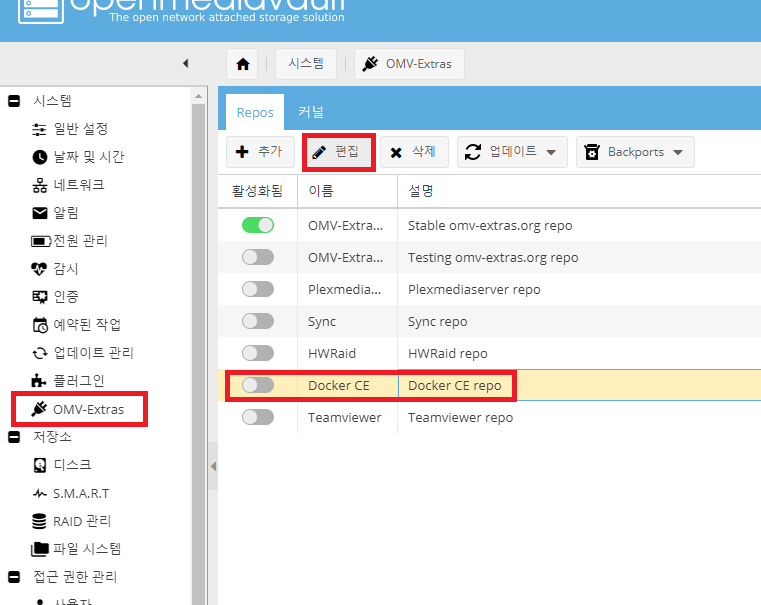Switch to the 커널 tab
The width and height of the screenshot is (761, 605).
click(311, 112)
